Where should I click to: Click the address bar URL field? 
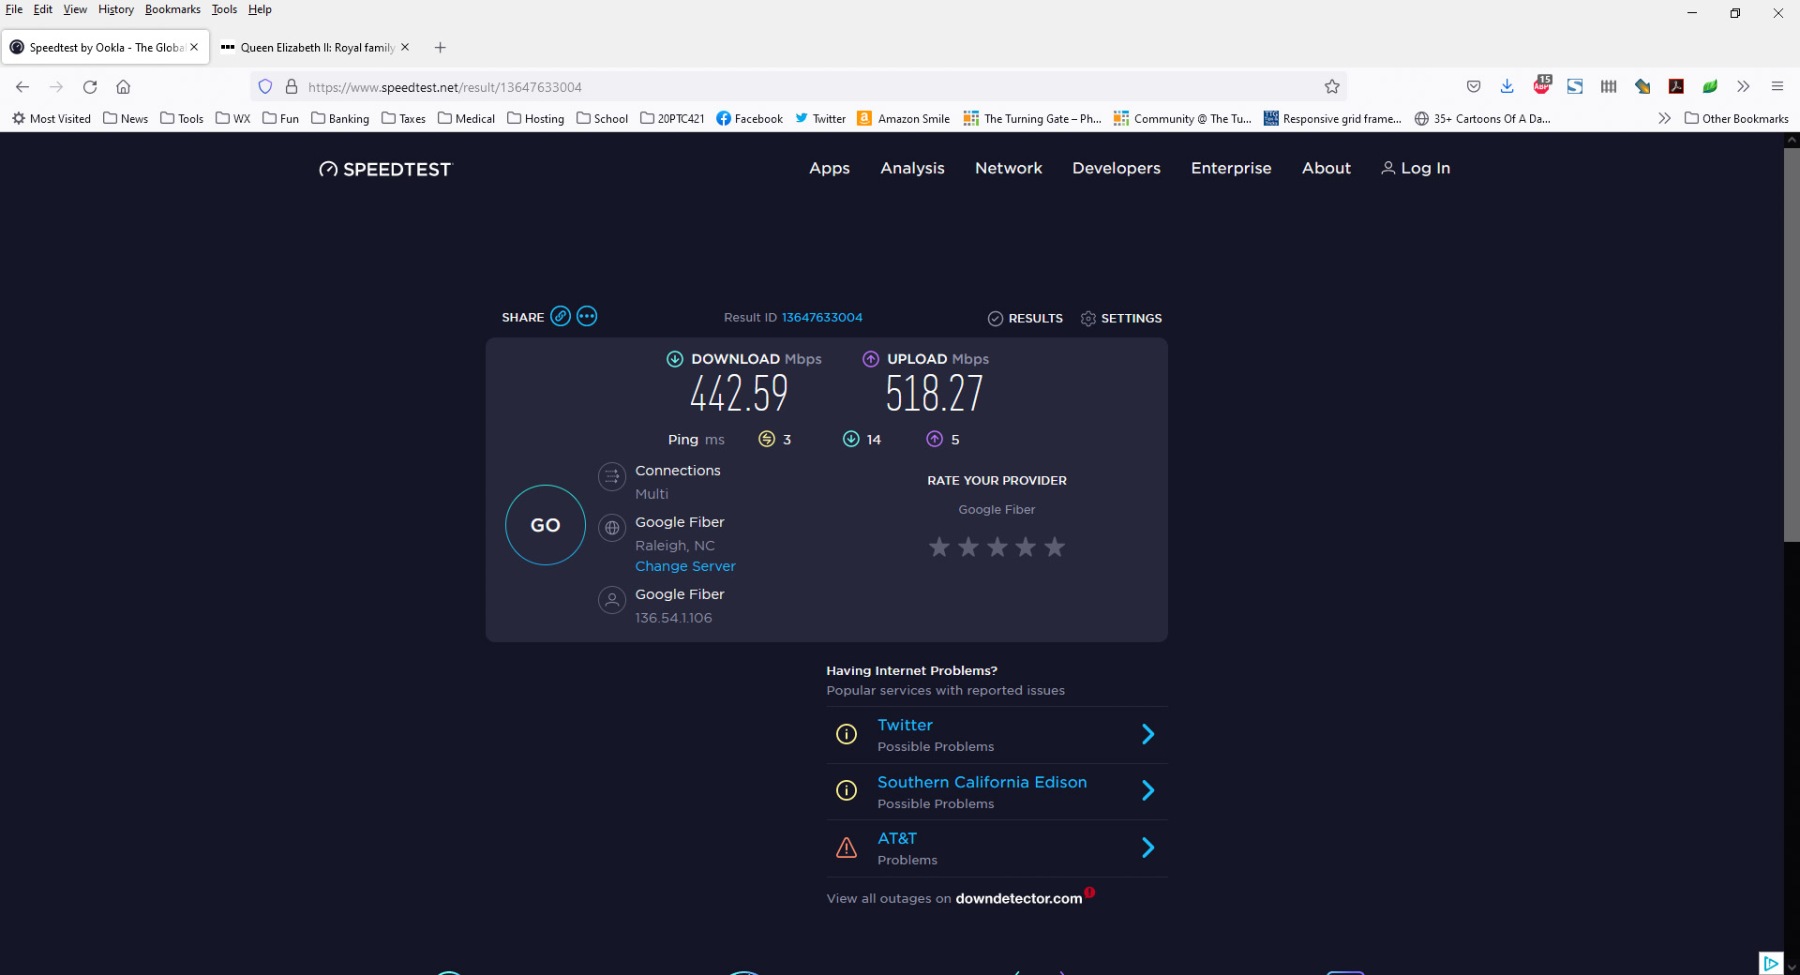click(800, 87)
